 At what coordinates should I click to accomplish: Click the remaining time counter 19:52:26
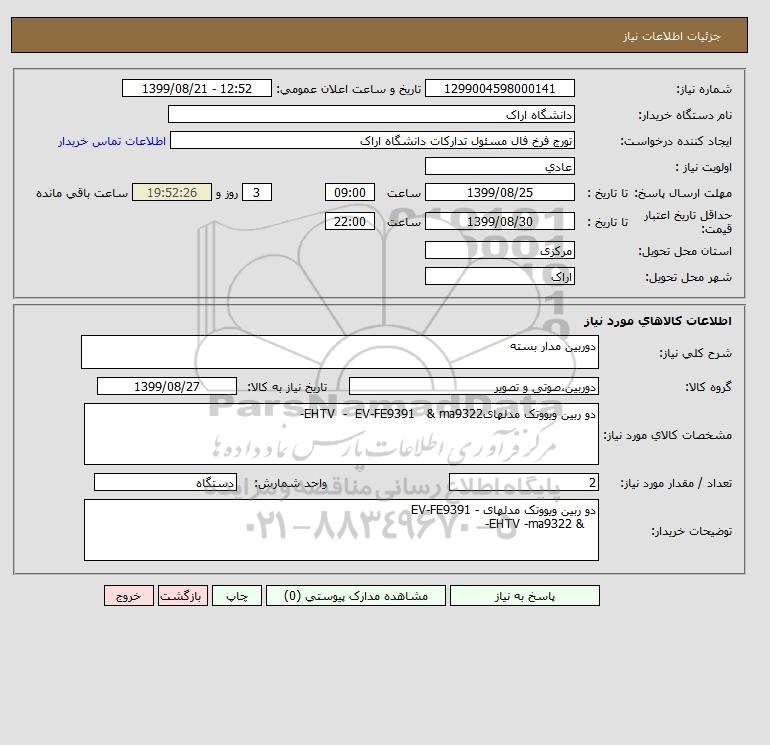coord(172,193)
